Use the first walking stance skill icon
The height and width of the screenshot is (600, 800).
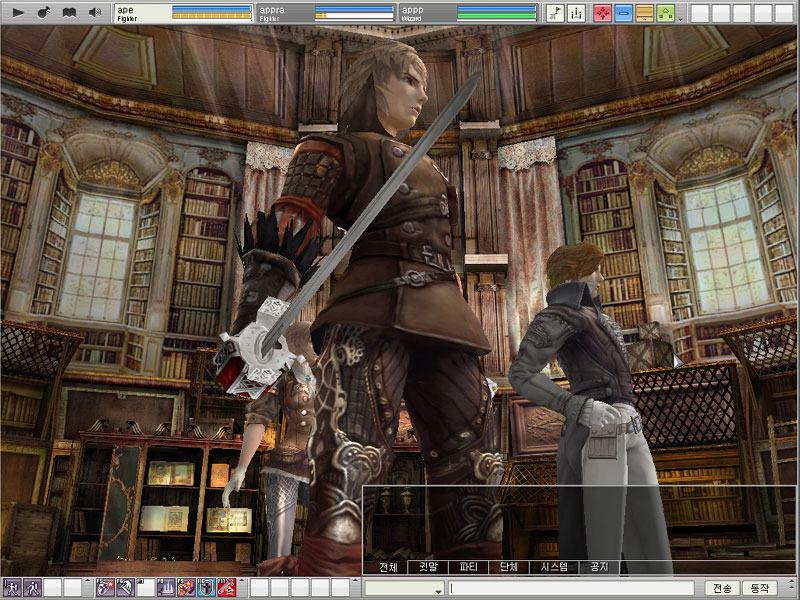click(x=11, y=588)
